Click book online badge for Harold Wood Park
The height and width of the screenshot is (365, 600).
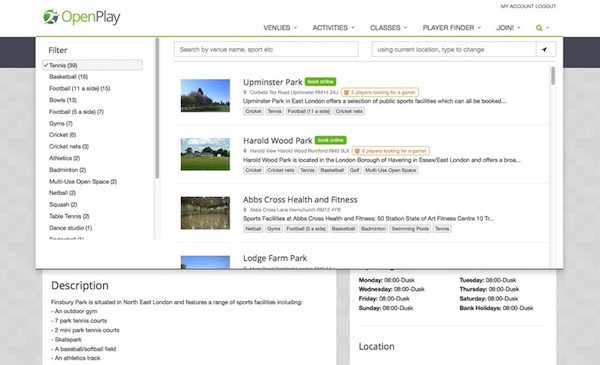click(331, 140)
